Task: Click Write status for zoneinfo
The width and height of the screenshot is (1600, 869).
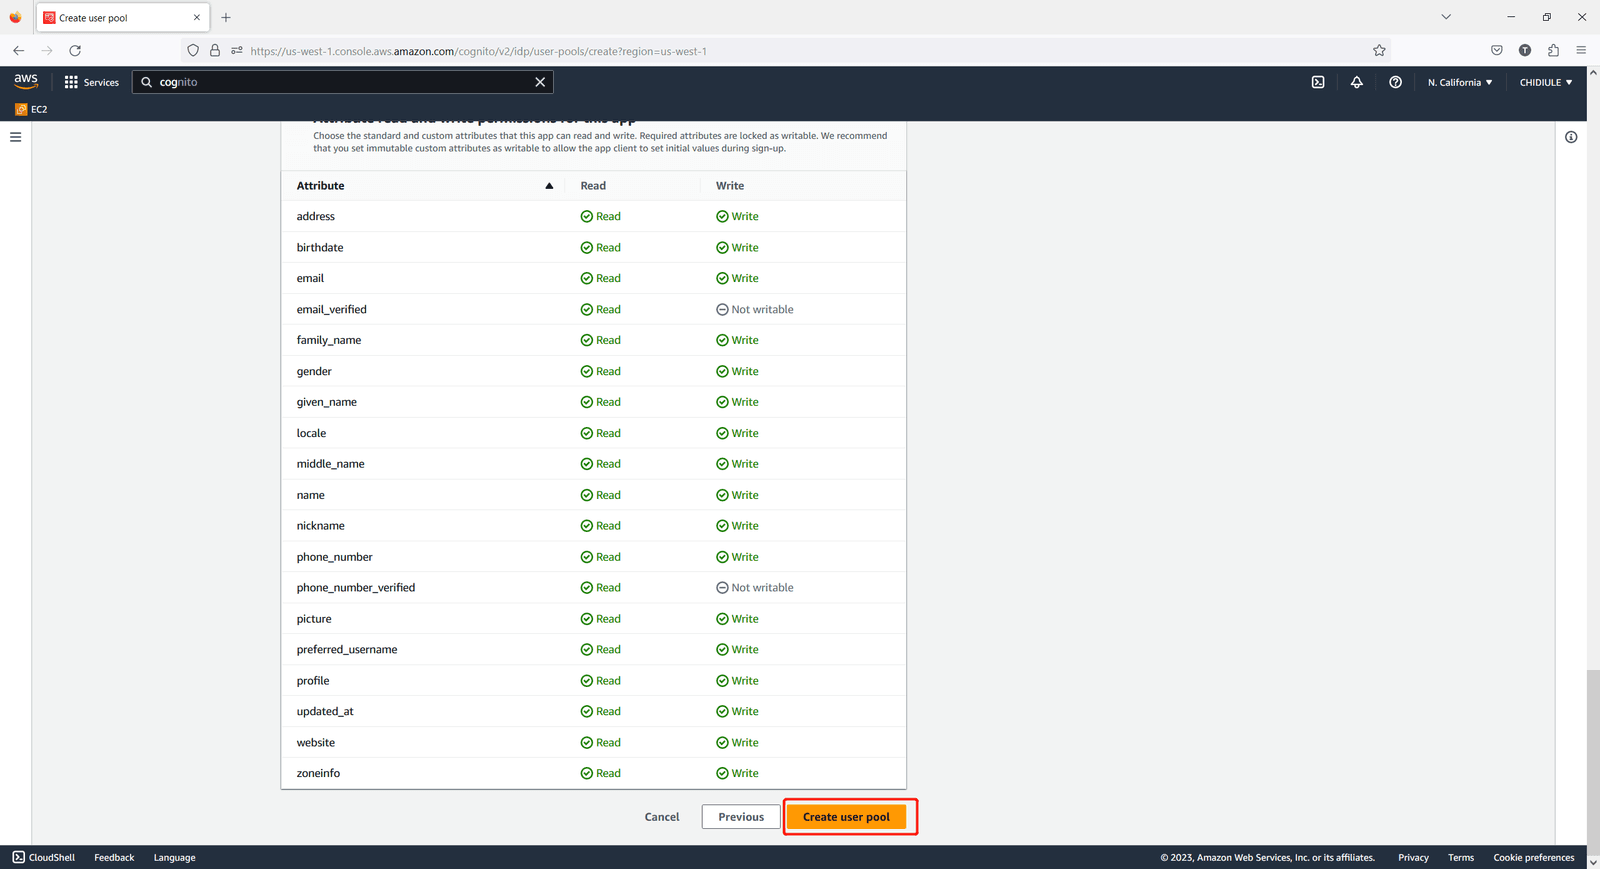Action: [x=737, y=773]
